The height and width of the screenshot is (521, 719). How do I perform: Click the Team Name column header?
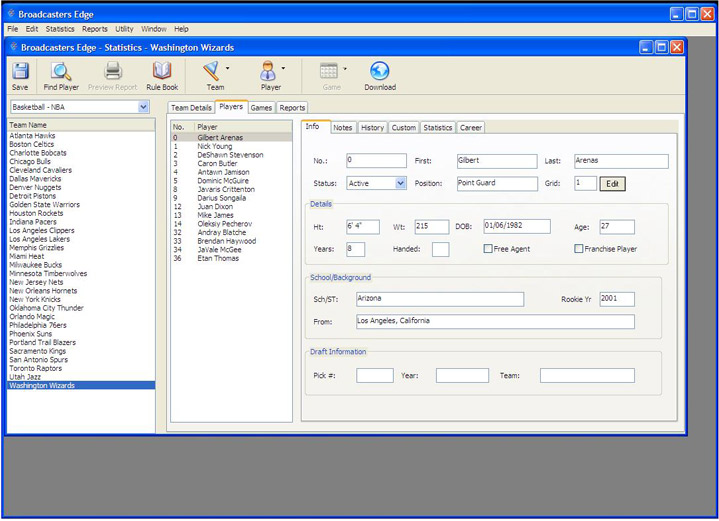click(x=81, y=125)
